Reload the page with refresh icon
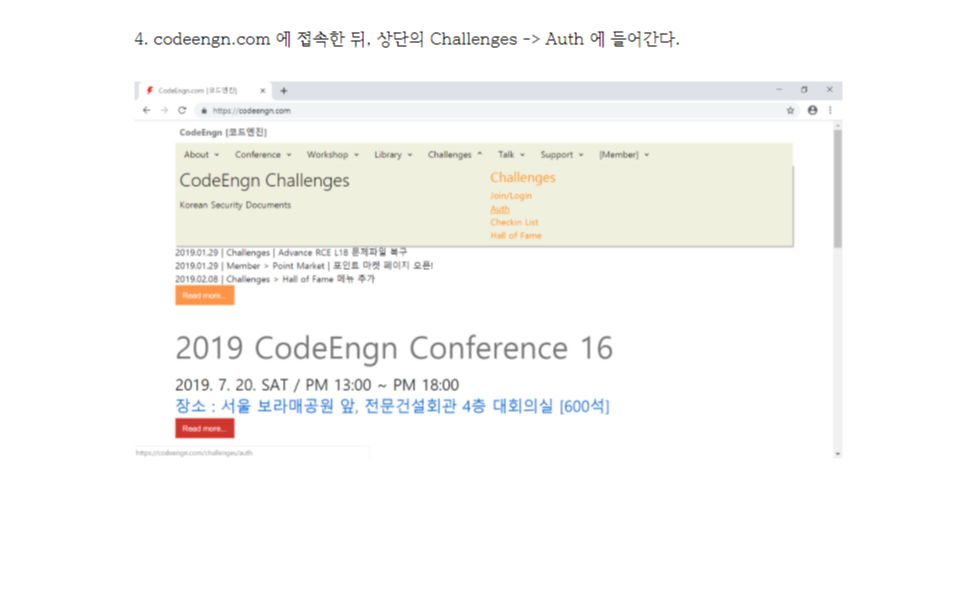The width and height of the screenshot is (966, 592). 182,110
